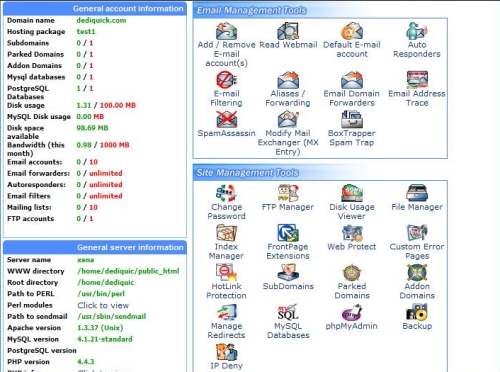Click the Read Webmail text link
500x372 pixels.
[288, 45]
